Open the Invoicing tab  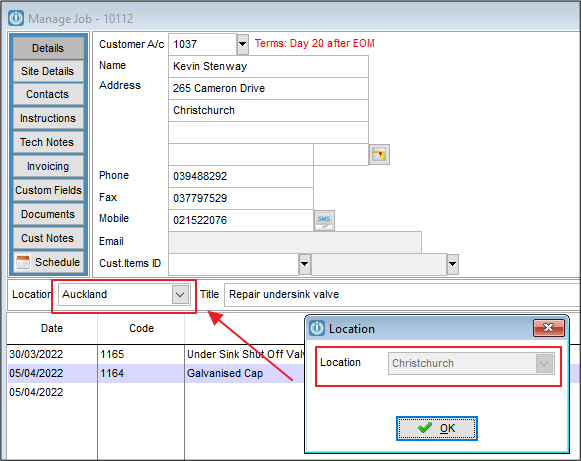48,166
